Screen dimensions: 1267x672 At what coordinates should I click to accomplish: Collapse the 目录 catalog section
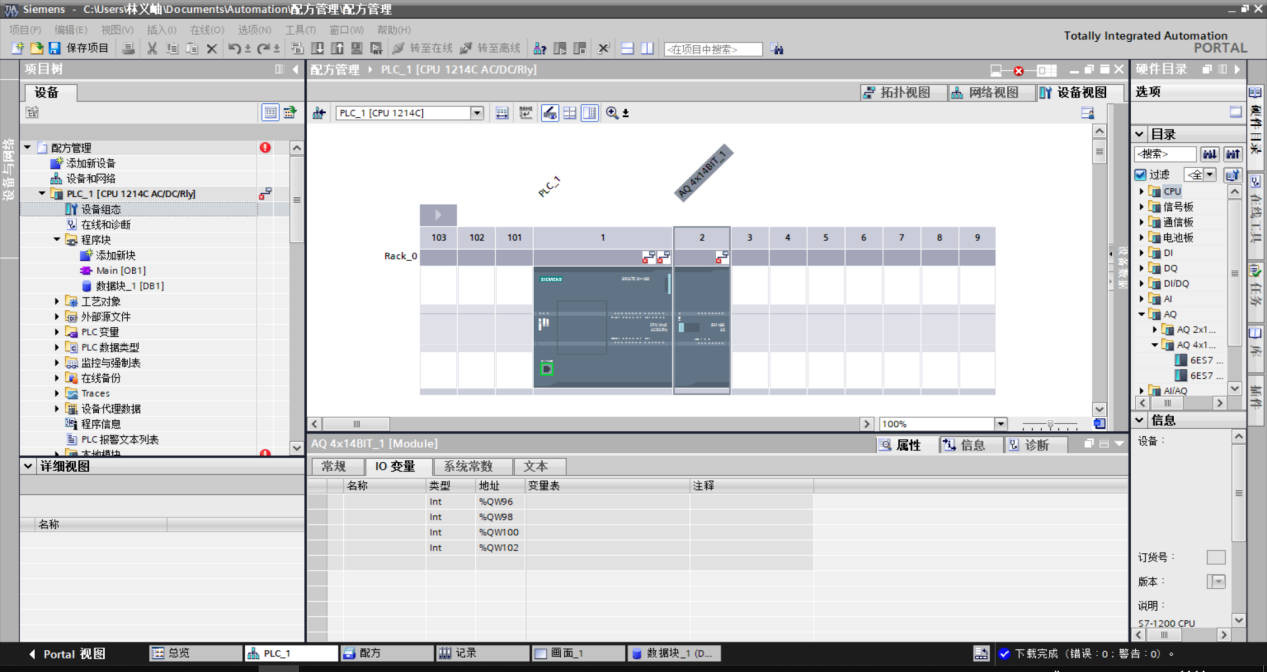1140,134
